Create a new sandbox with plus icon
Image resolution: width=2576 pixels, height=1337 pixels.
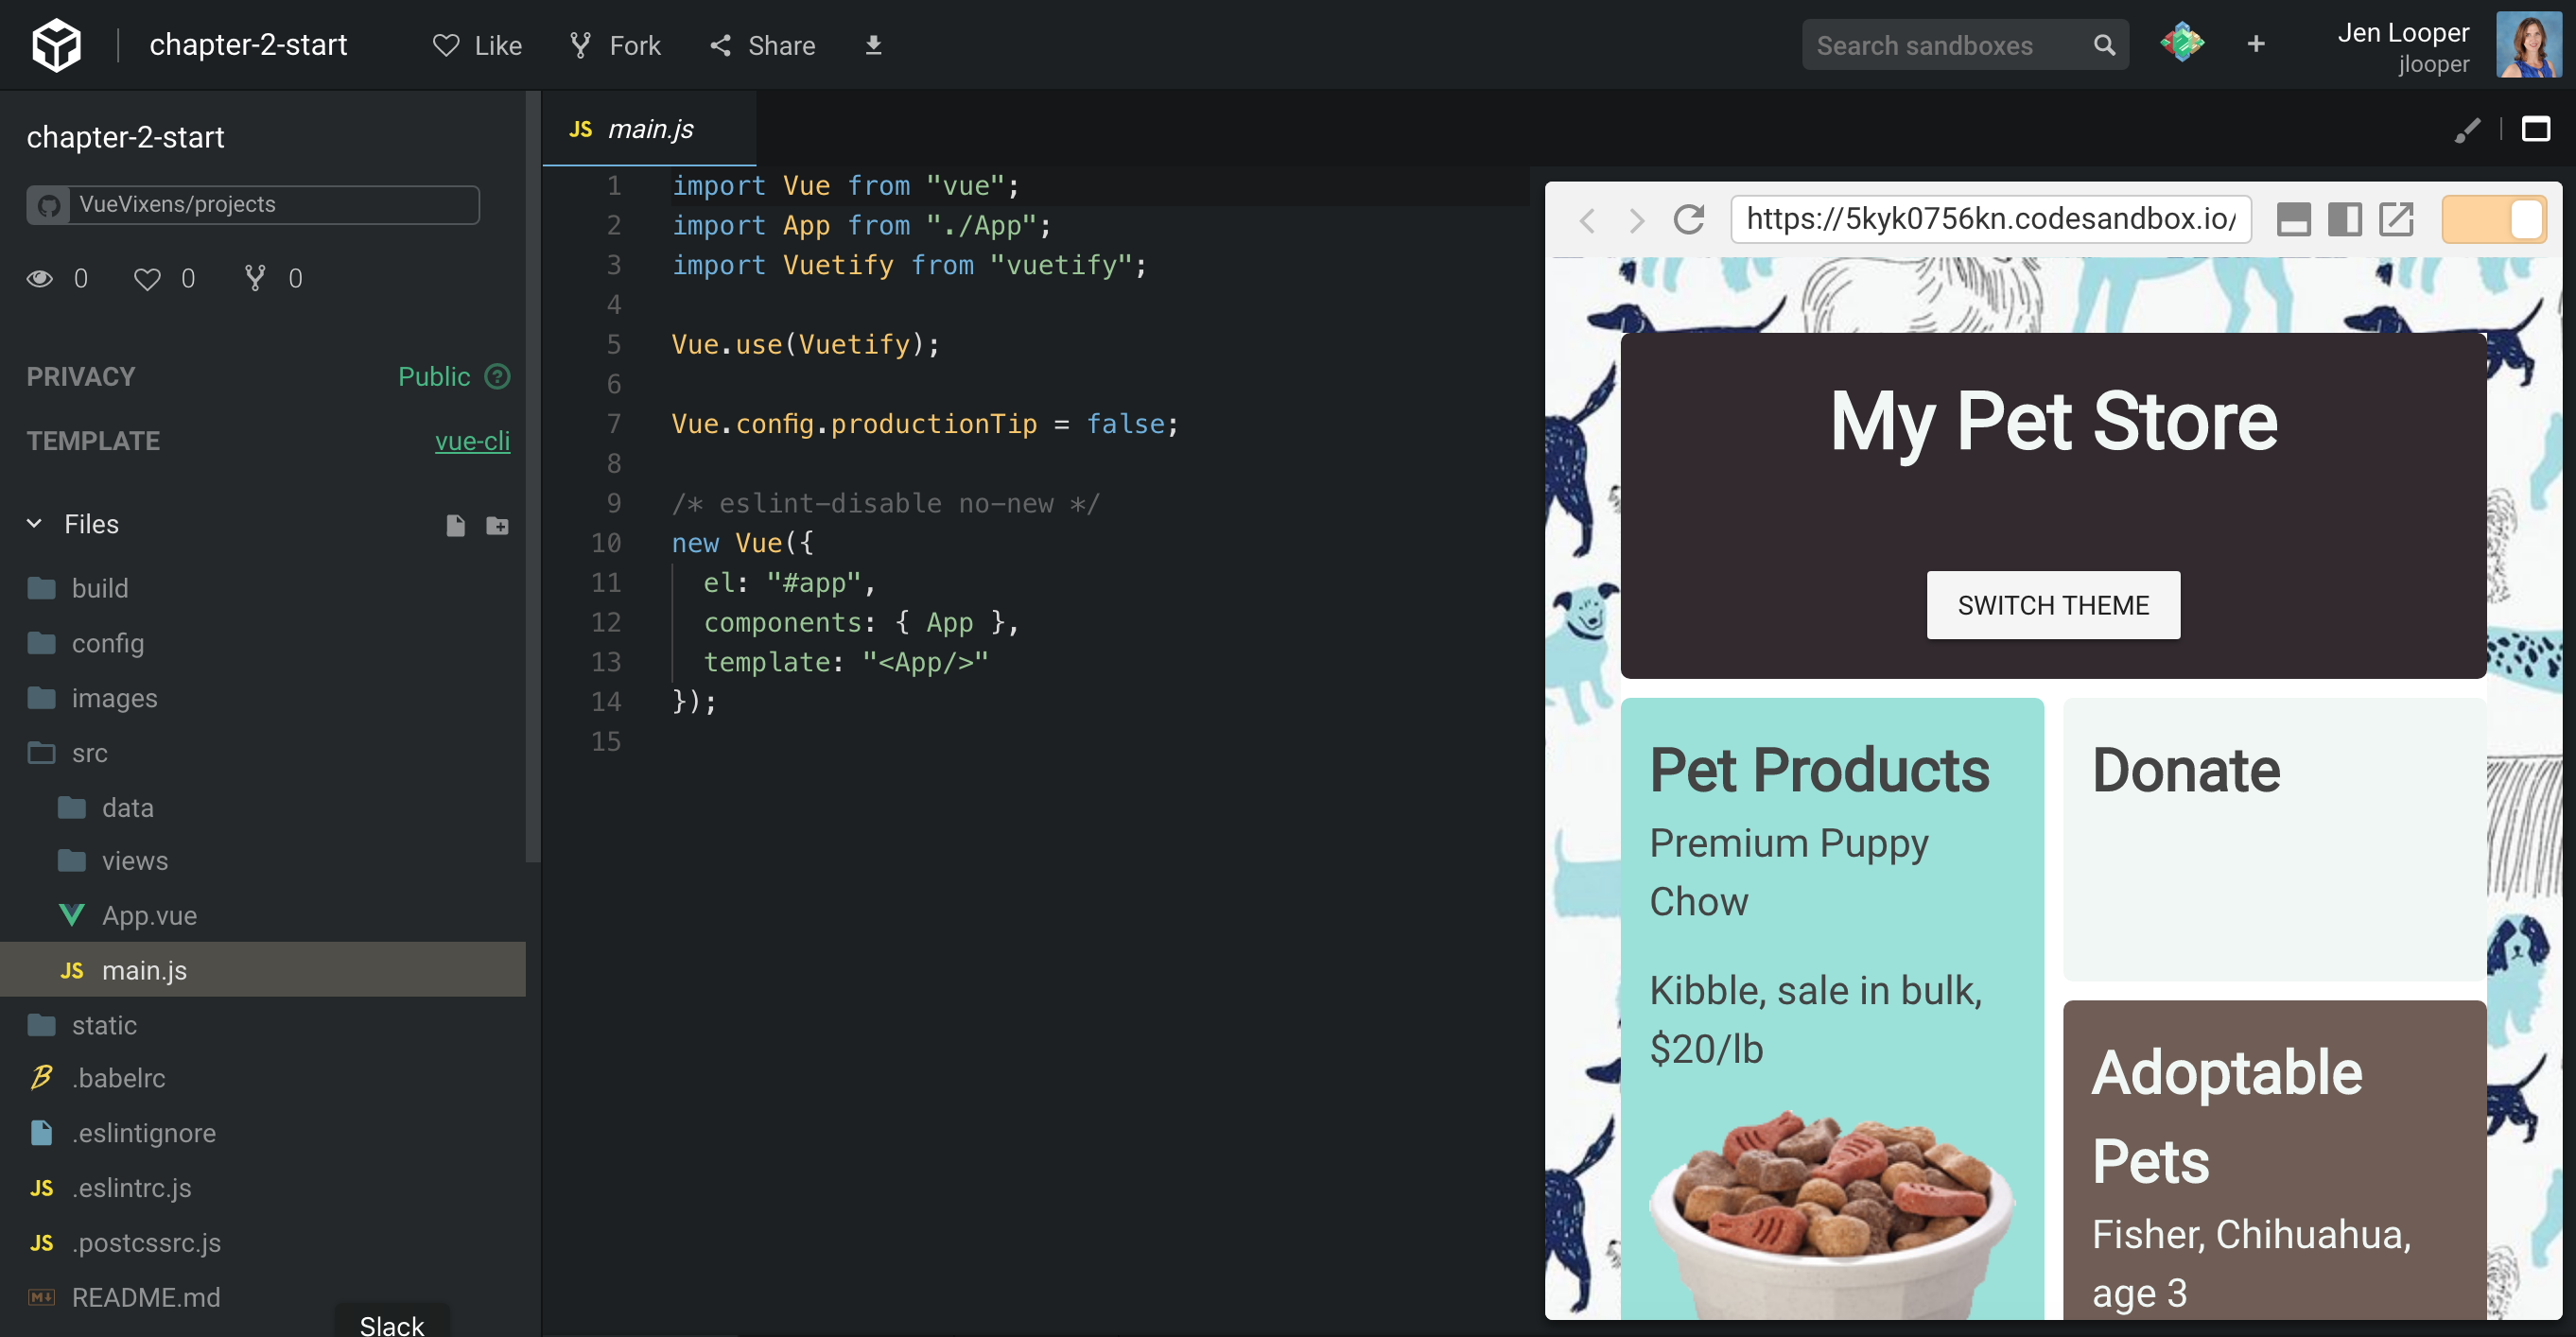point(2256,44)
